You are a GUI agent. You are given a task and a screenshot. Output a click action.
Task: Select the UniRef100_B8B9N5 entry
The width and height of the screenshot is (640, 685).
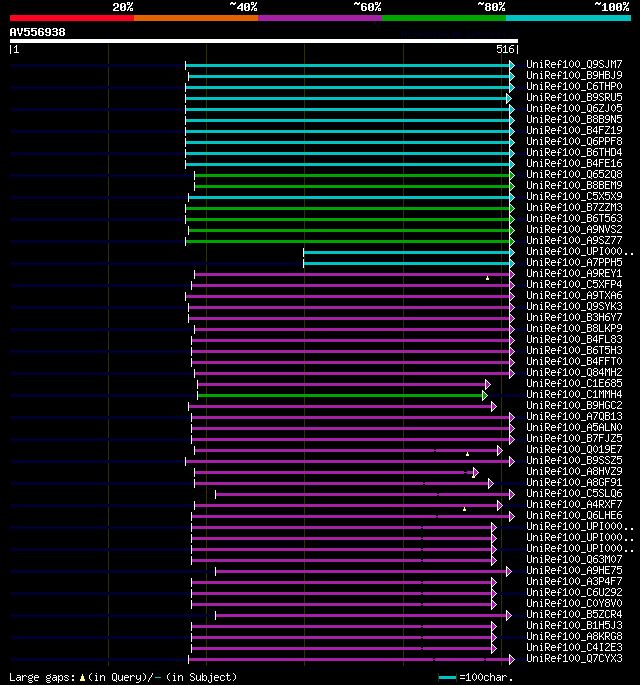click(574, 120)
